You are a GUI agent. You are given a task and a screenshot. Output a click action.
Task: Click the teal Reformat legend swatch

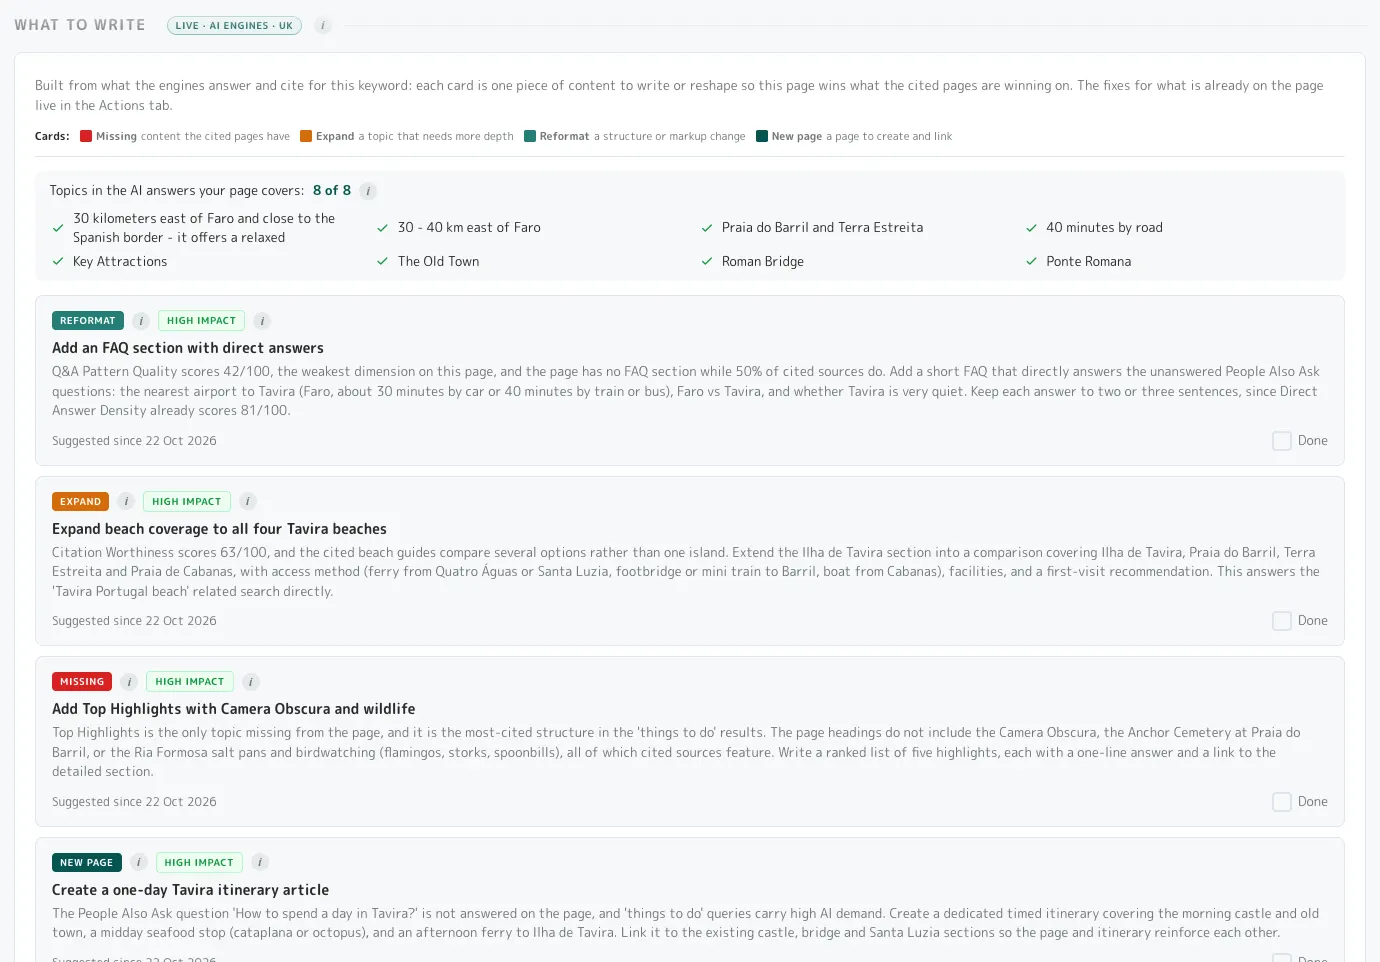tap(530, 136)
